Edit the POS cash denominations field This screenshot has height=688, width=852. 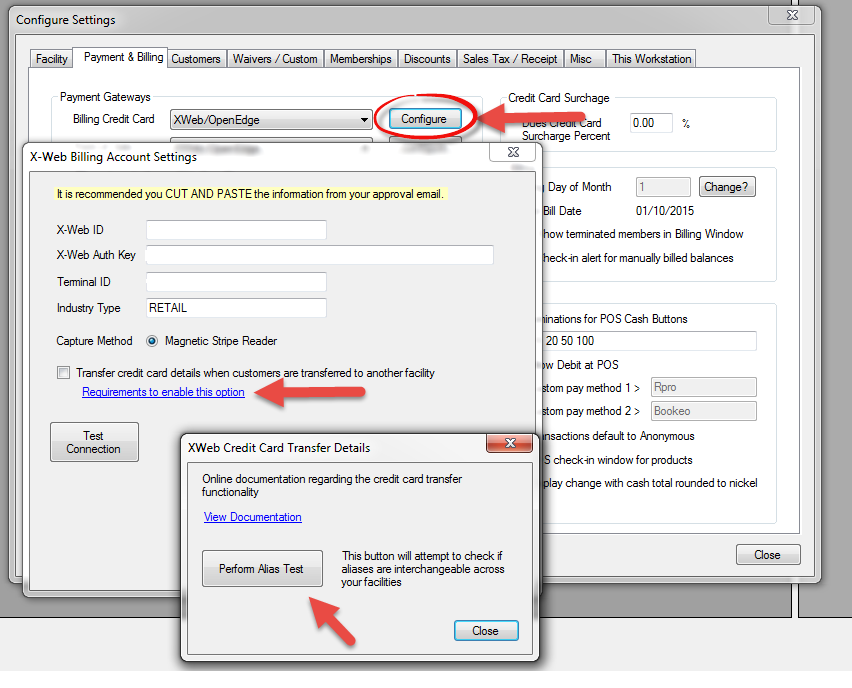649,341
